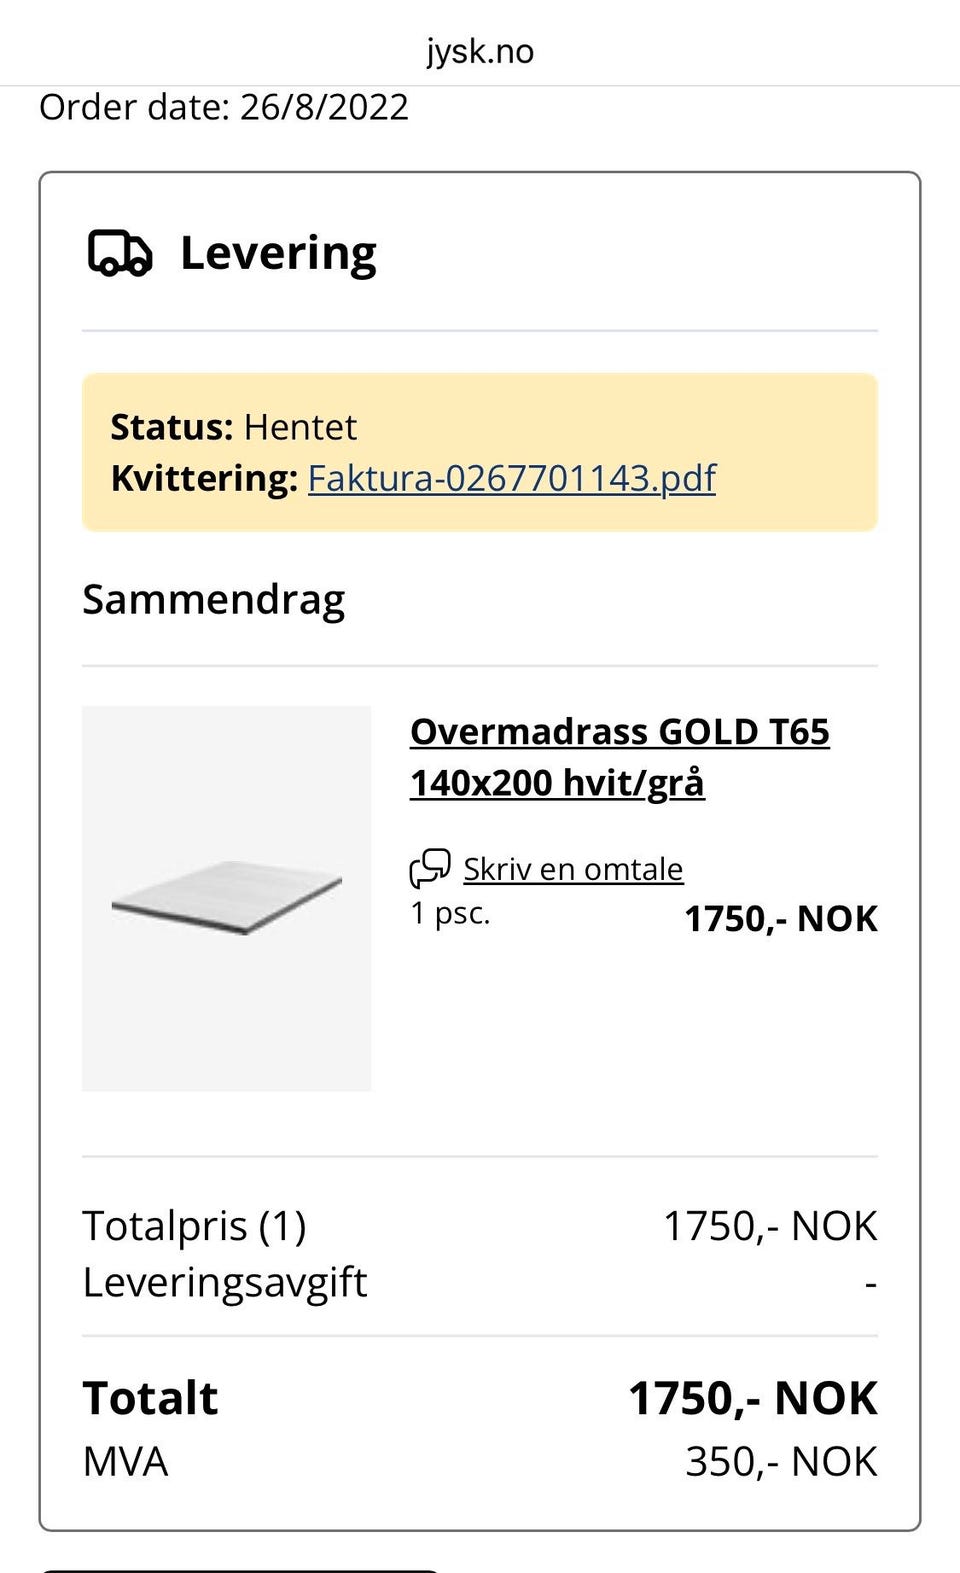Viewport: 960px width, 1573px height.
Task: Click the Totalpris (1) row
Action: pyautogui.click(x=196, y=1224)
